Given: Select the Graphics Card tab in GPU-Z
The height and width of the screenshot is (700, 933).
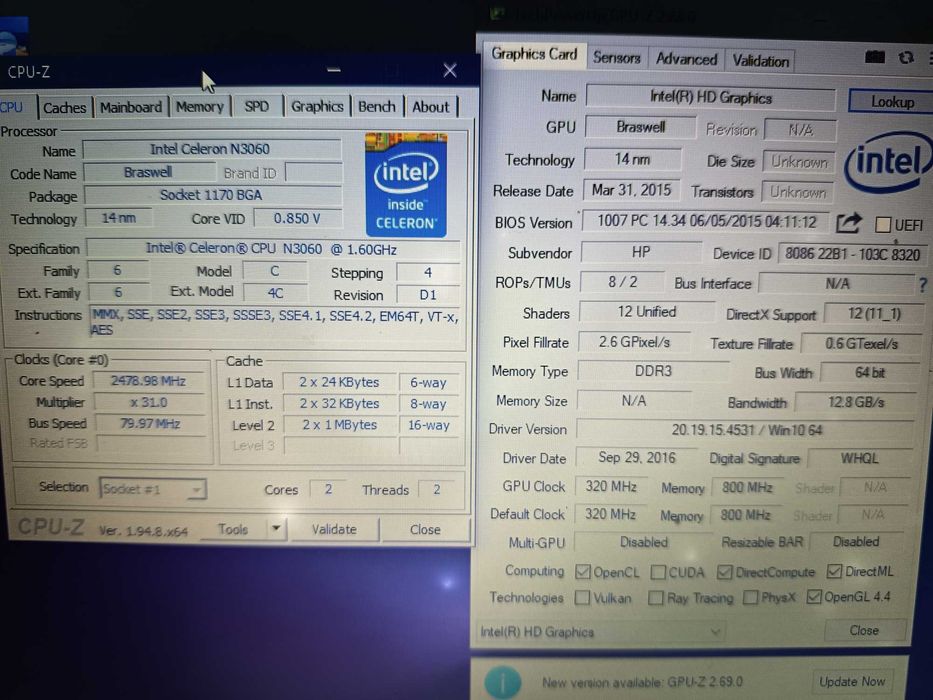Looking at the screenshot, I should point(534,54).
